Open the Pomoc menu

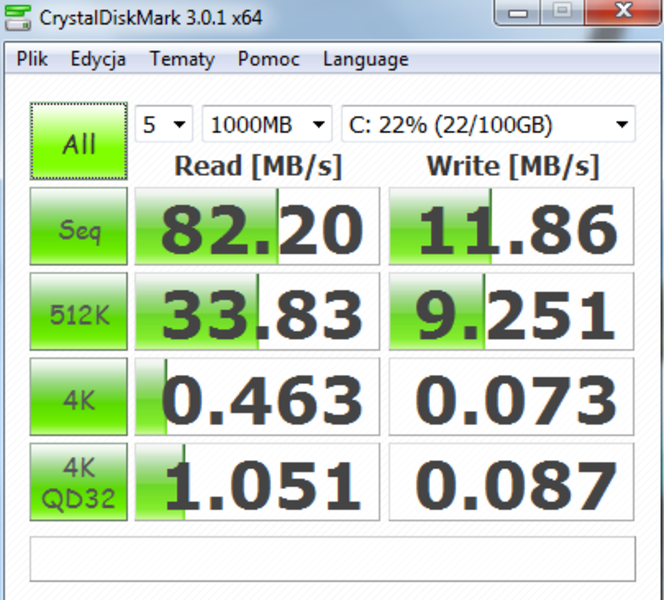268,58
